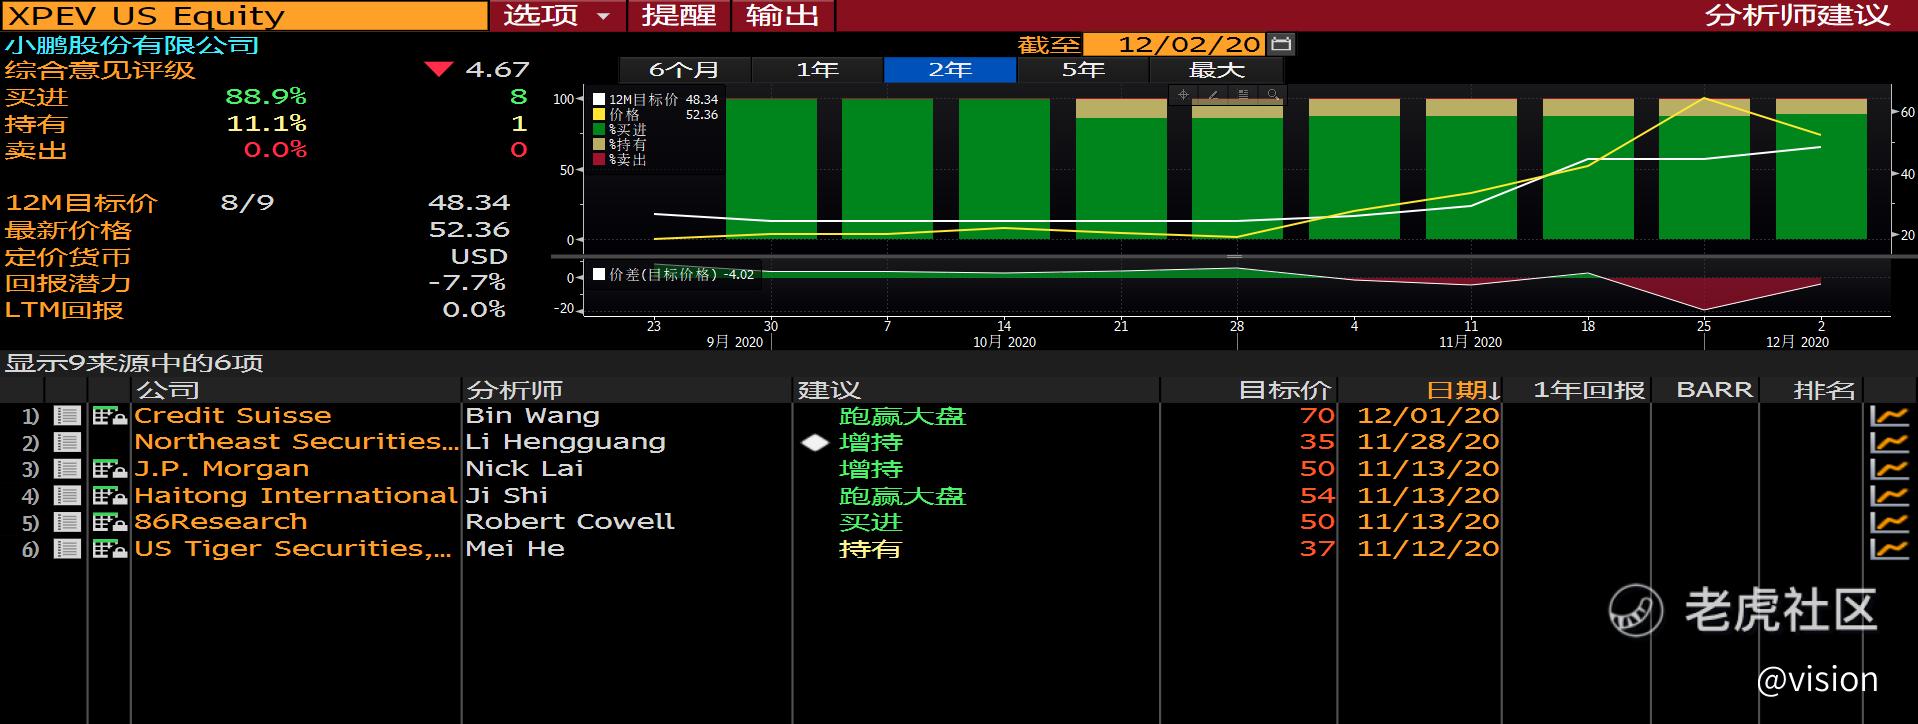Toggle the %买进 green legend swatch

click(x=599, y=129)
